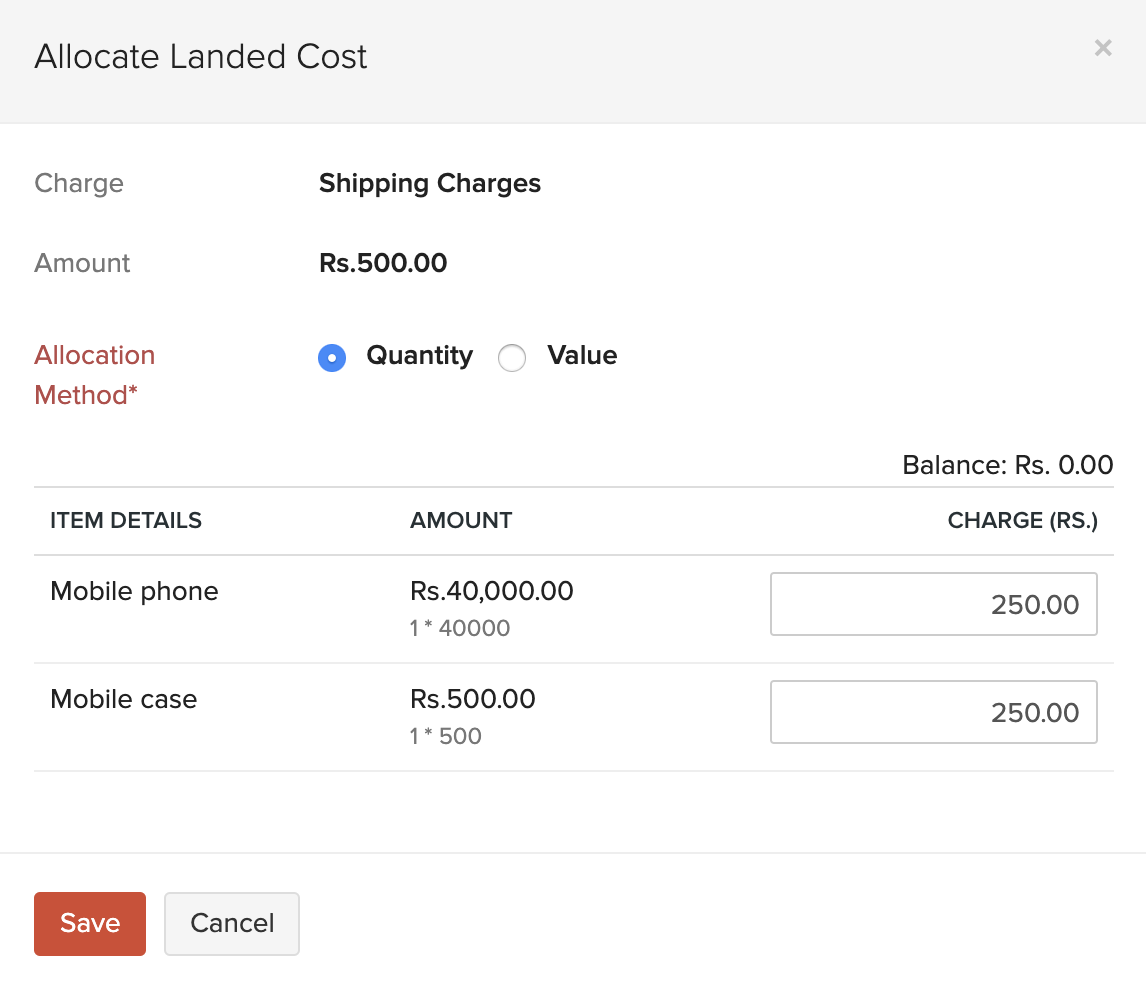Viewport: 1146px width, 984px height.
Task: Click the Rs.40,000.00 amount for Mobile phone
Action: coord(490,591)
